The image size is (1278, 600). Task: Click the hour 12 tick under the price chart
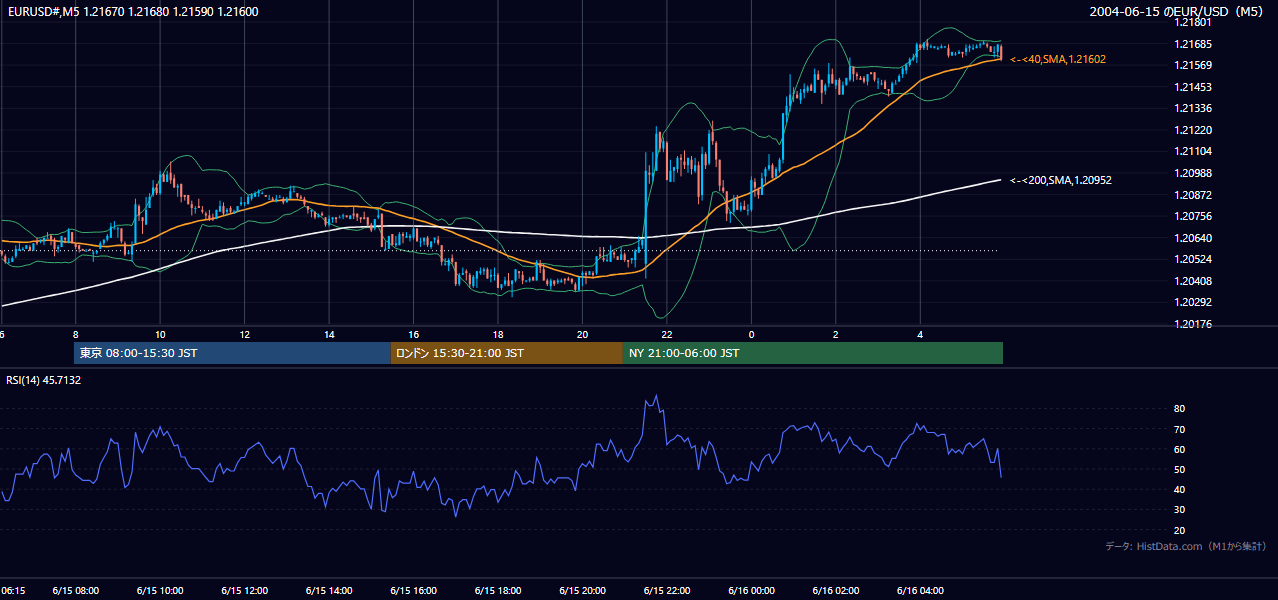pos(245,334)
